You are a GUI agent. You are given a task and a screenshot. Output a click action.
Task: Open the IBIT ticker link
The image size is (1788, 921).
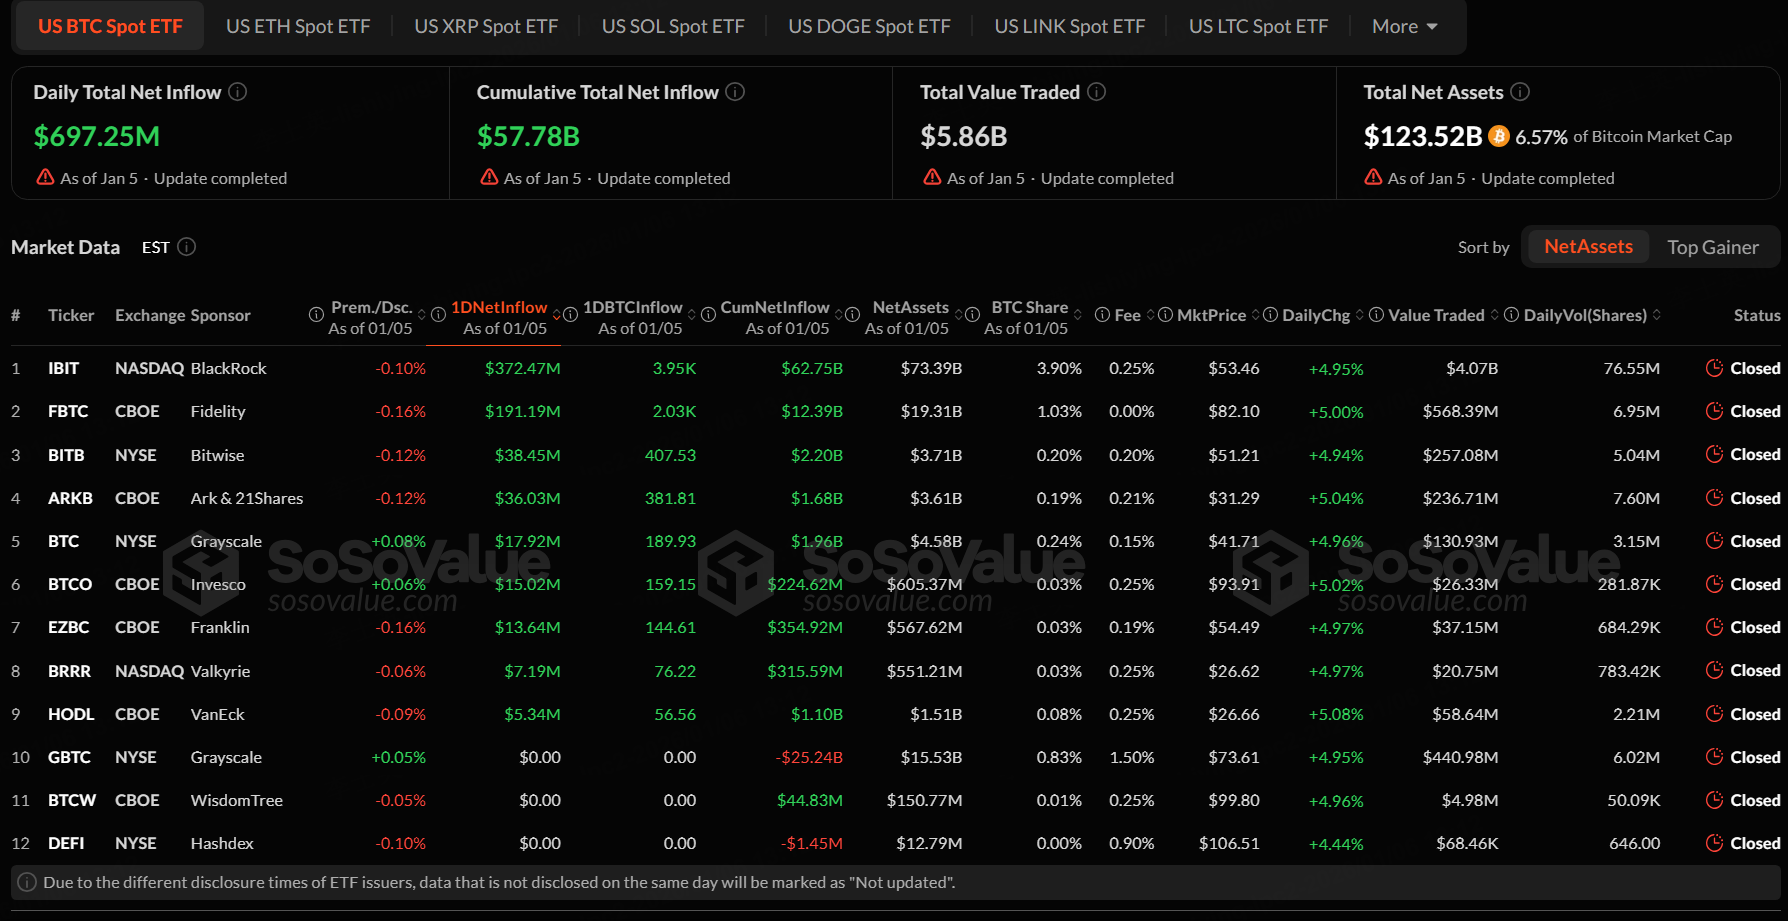coord(63,368)
